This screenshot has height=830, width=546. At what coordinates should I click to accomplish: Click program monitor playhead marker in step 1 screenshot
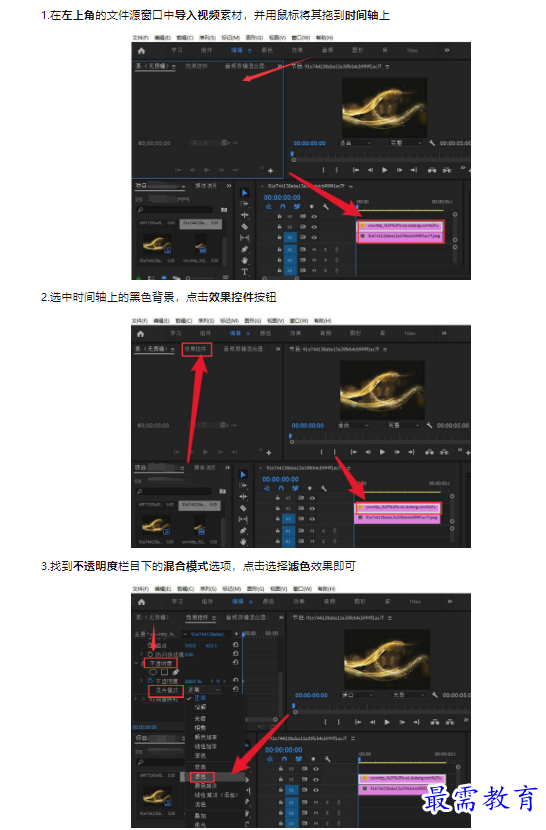pos(292,154)
